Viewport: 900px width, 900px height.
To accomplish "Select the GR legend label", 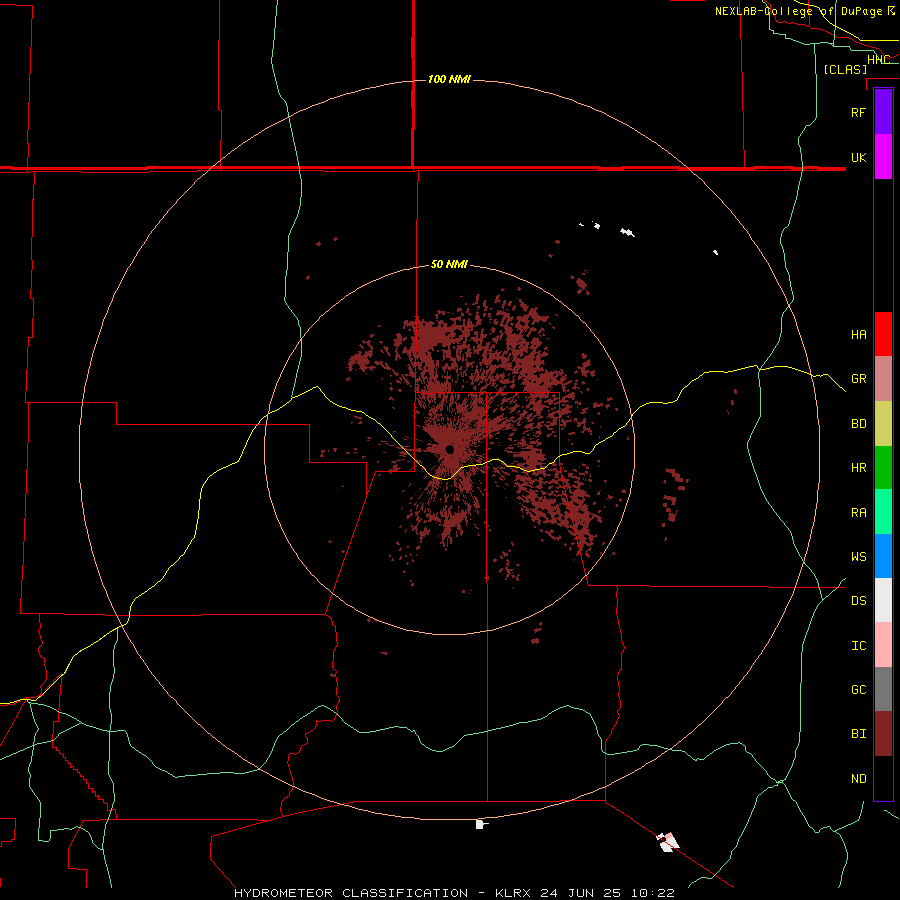I will (858, 379).
